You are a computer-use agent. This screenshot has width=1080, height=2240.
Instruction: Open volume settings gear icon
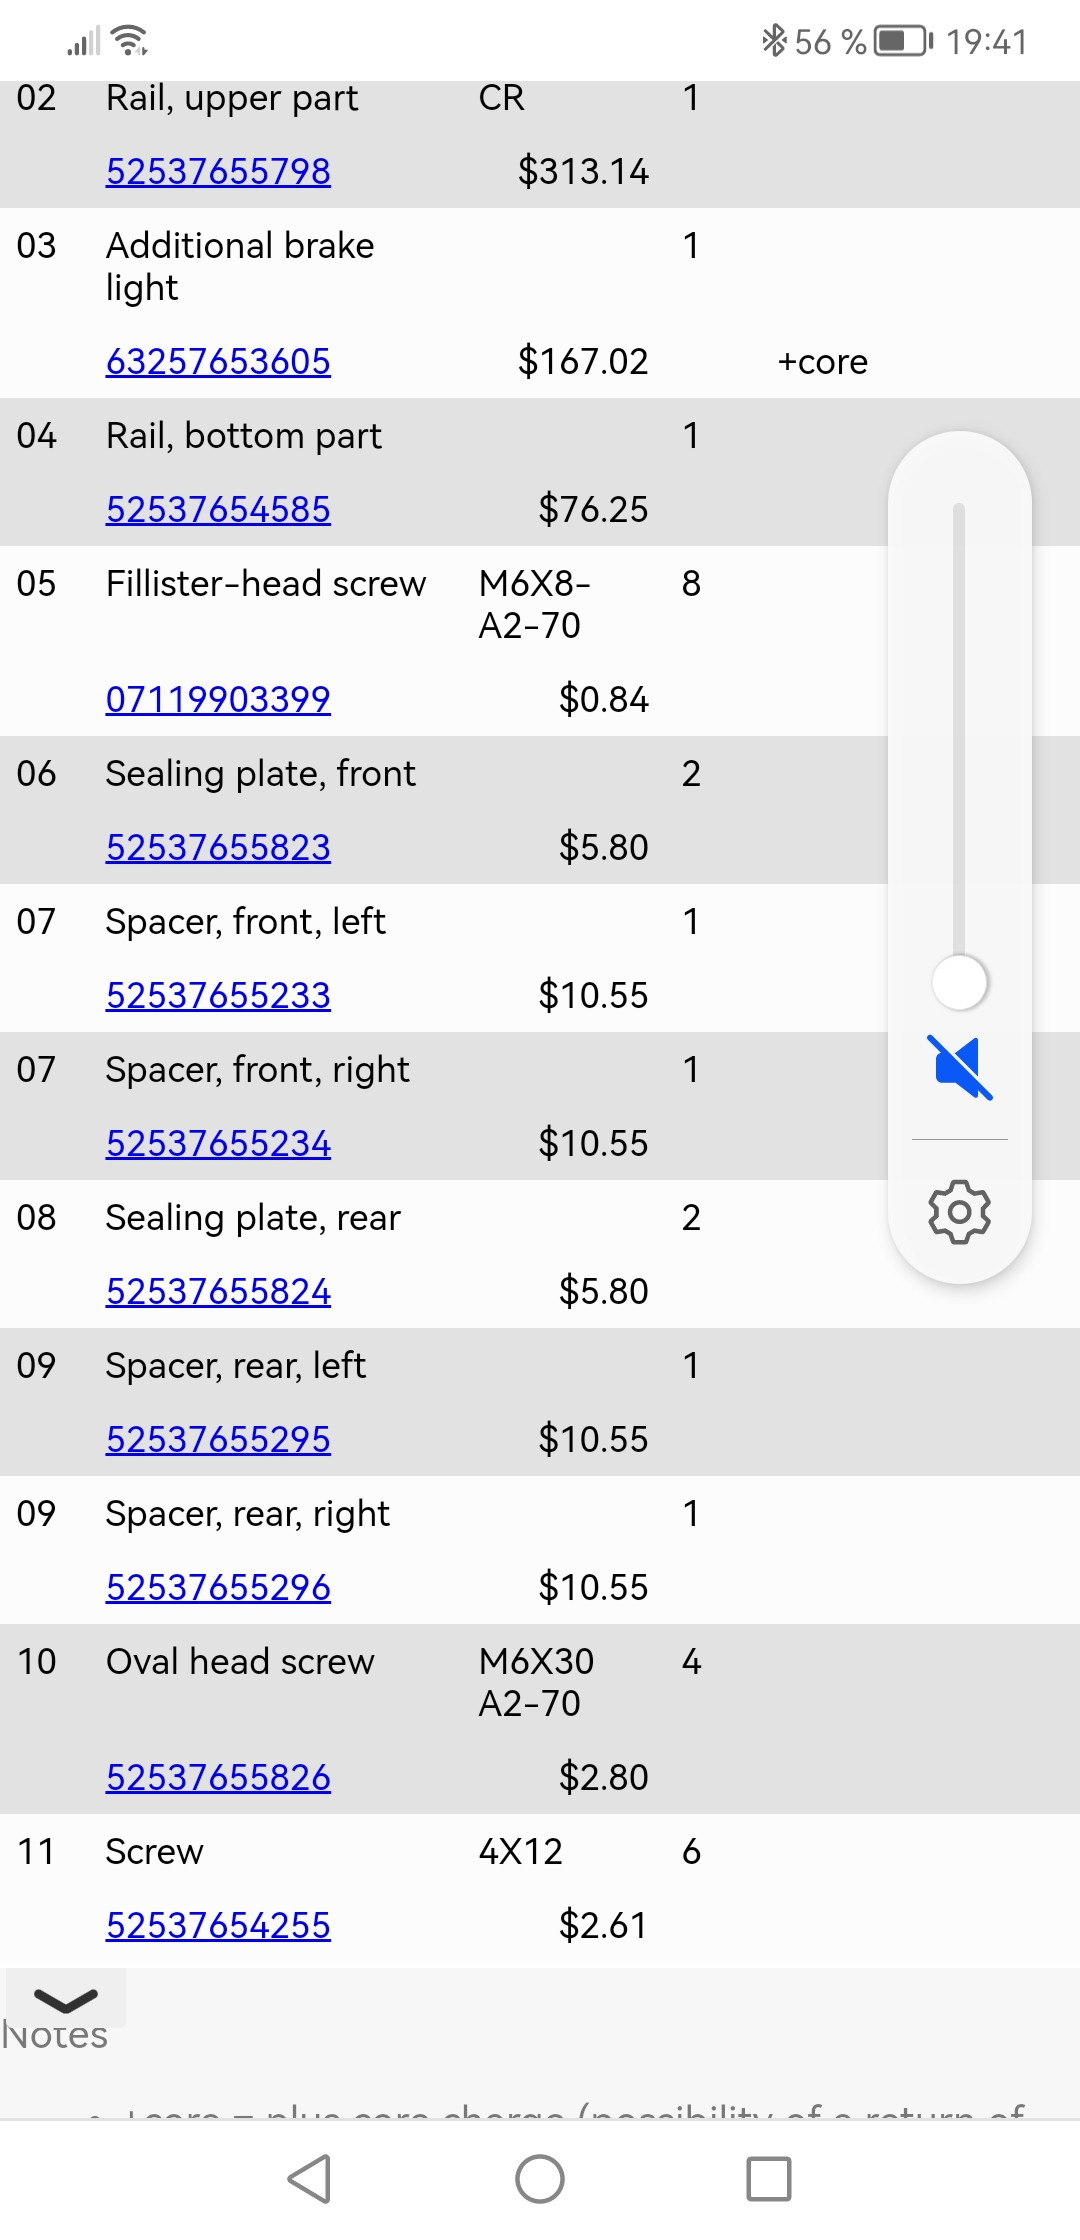click(960, 1212)
